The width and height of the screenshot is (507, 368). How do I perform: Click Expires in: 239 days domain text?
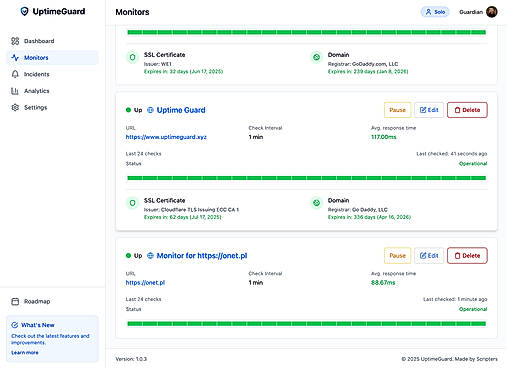[368, 72]
